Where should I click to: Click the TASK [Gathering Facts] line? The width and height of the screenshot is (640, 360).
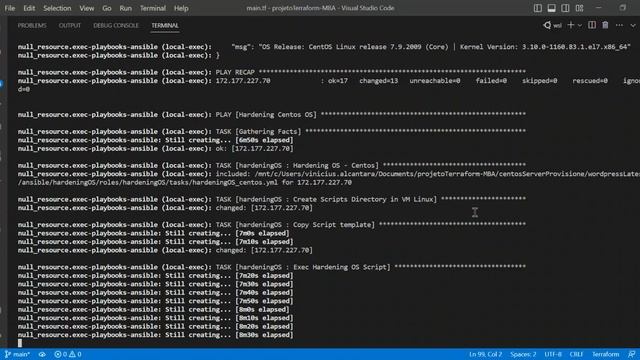click(272, 131)
